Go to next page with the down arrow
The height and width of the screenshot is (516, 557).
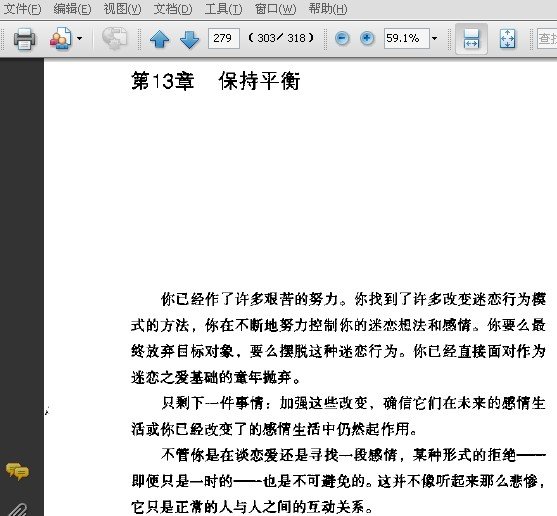189,39
